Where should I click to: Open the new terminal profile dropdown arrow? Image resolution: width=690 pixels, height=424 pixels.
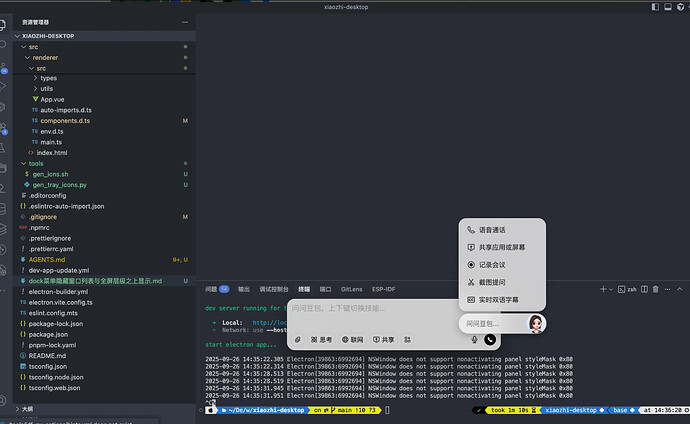[610, 289]
